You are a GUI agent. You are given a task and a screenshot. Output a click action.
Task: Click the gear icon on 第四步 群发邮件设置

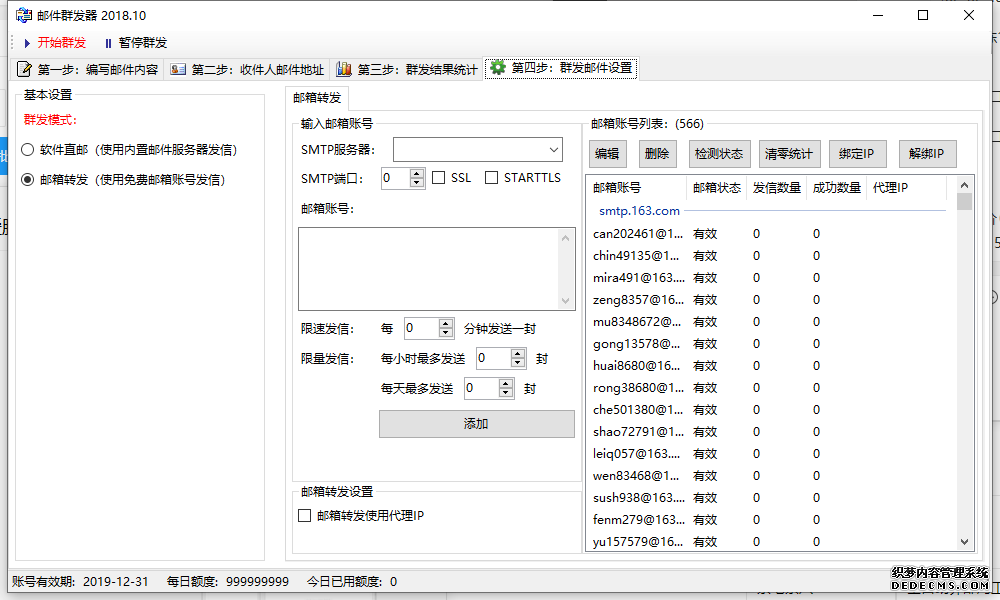[x=499, y=69]
